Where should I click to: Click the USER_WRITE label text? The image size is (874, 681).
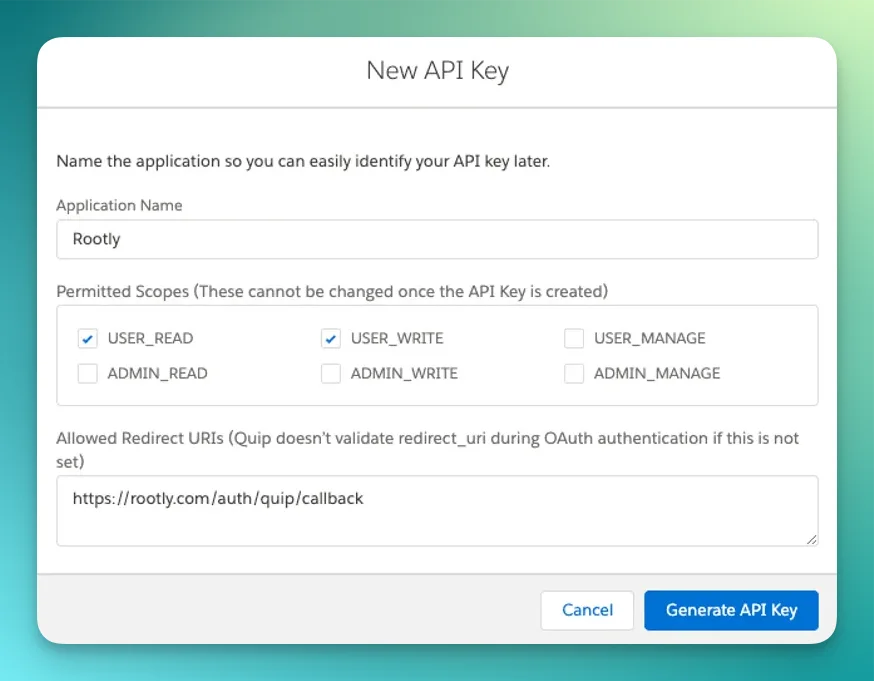(397, 338)
